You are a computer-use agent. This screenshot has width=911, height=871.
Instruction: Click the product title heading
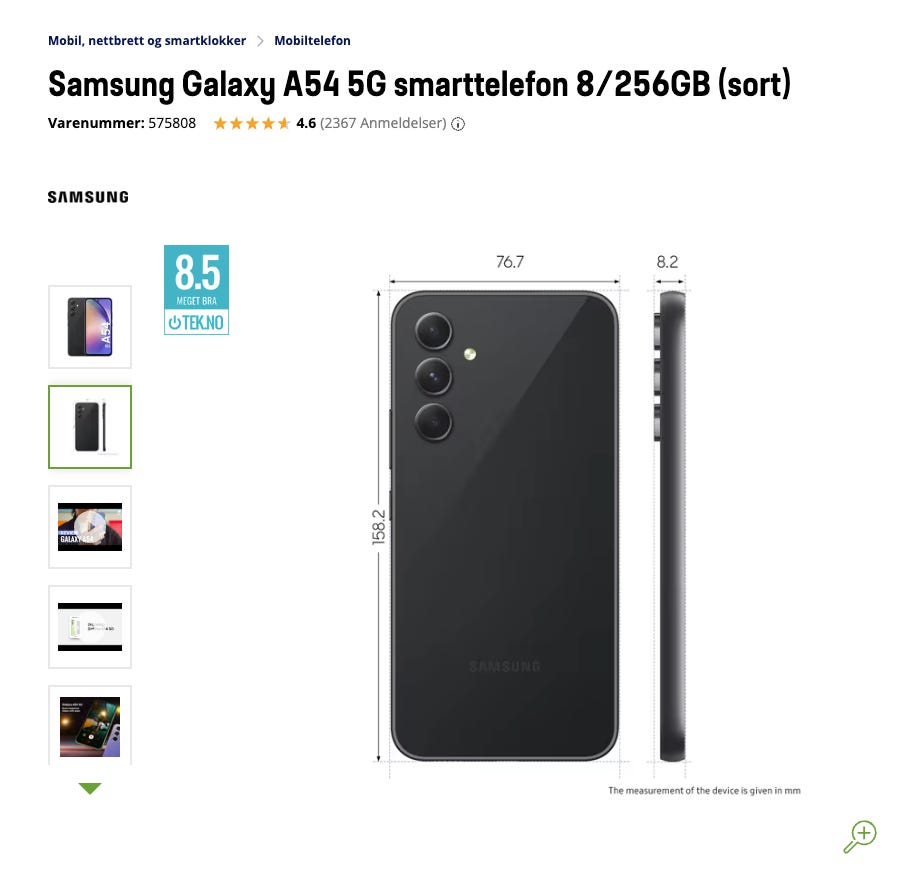(x=419, y=84)
